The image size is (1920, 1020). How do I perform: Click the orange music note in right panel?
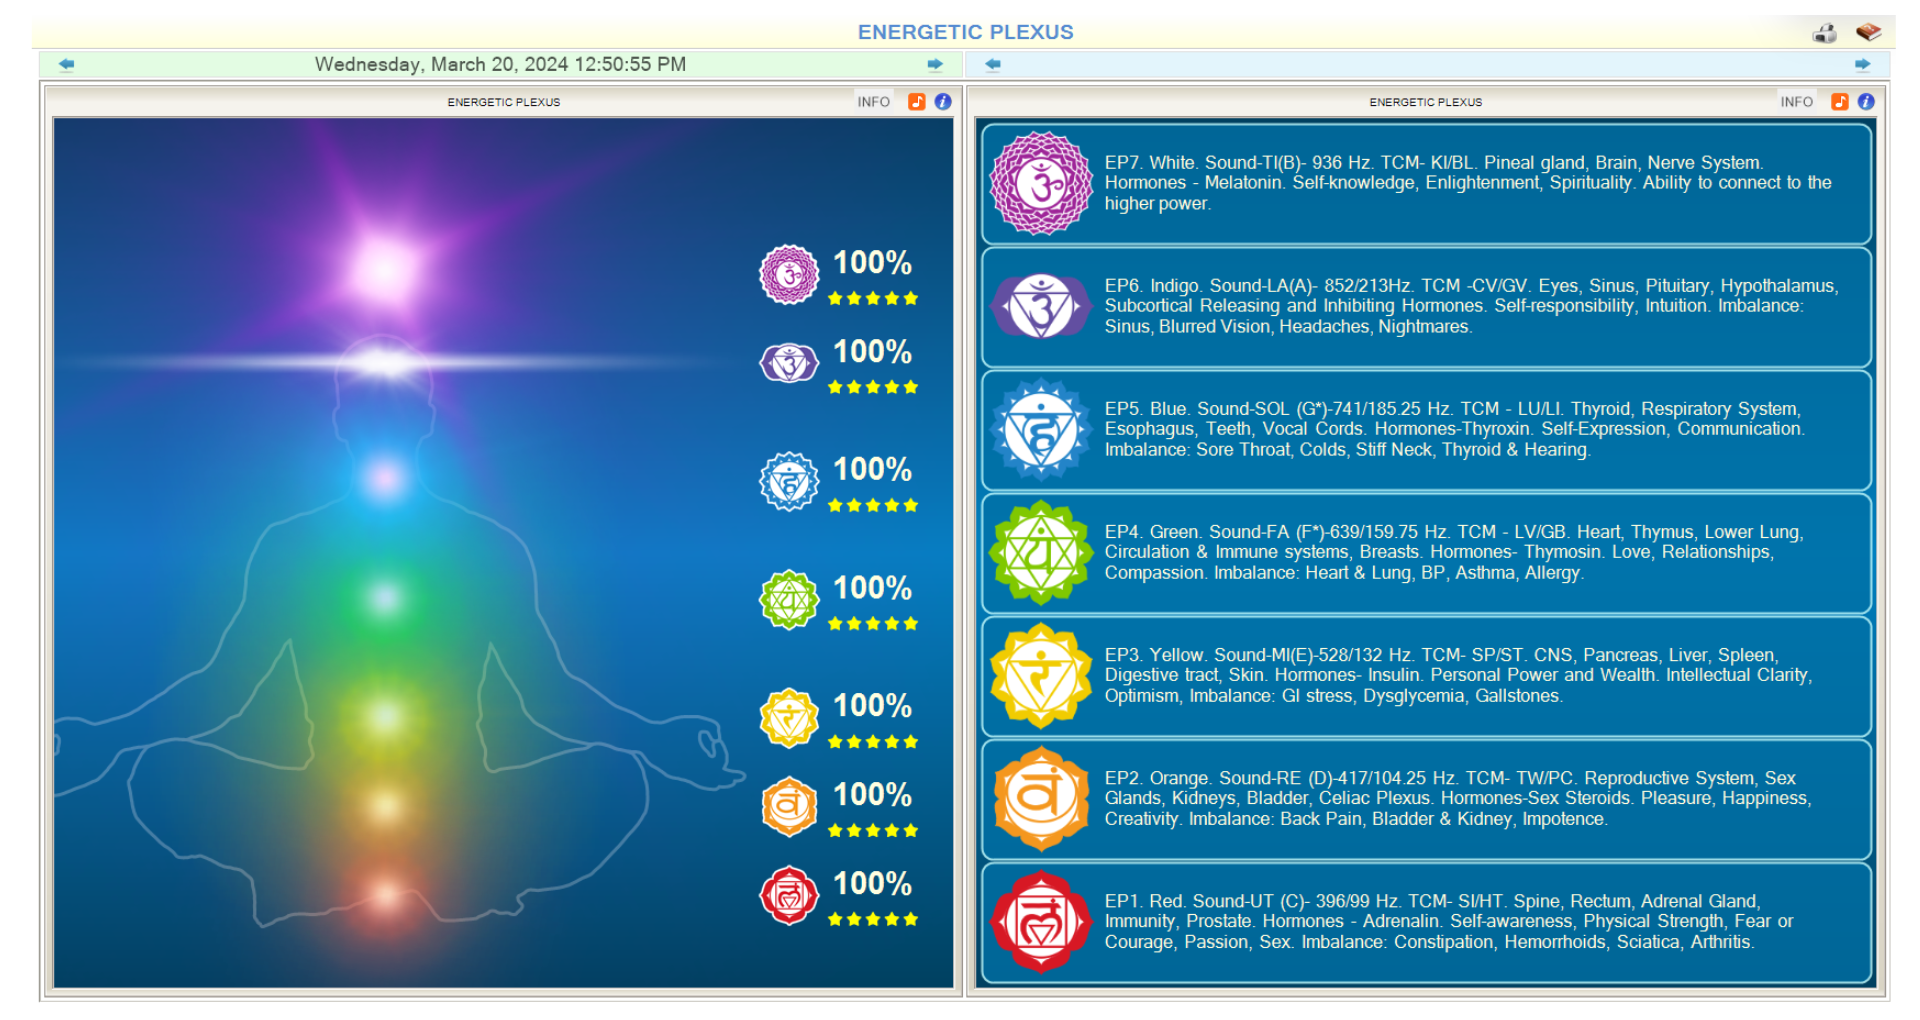coord(1839,102)
